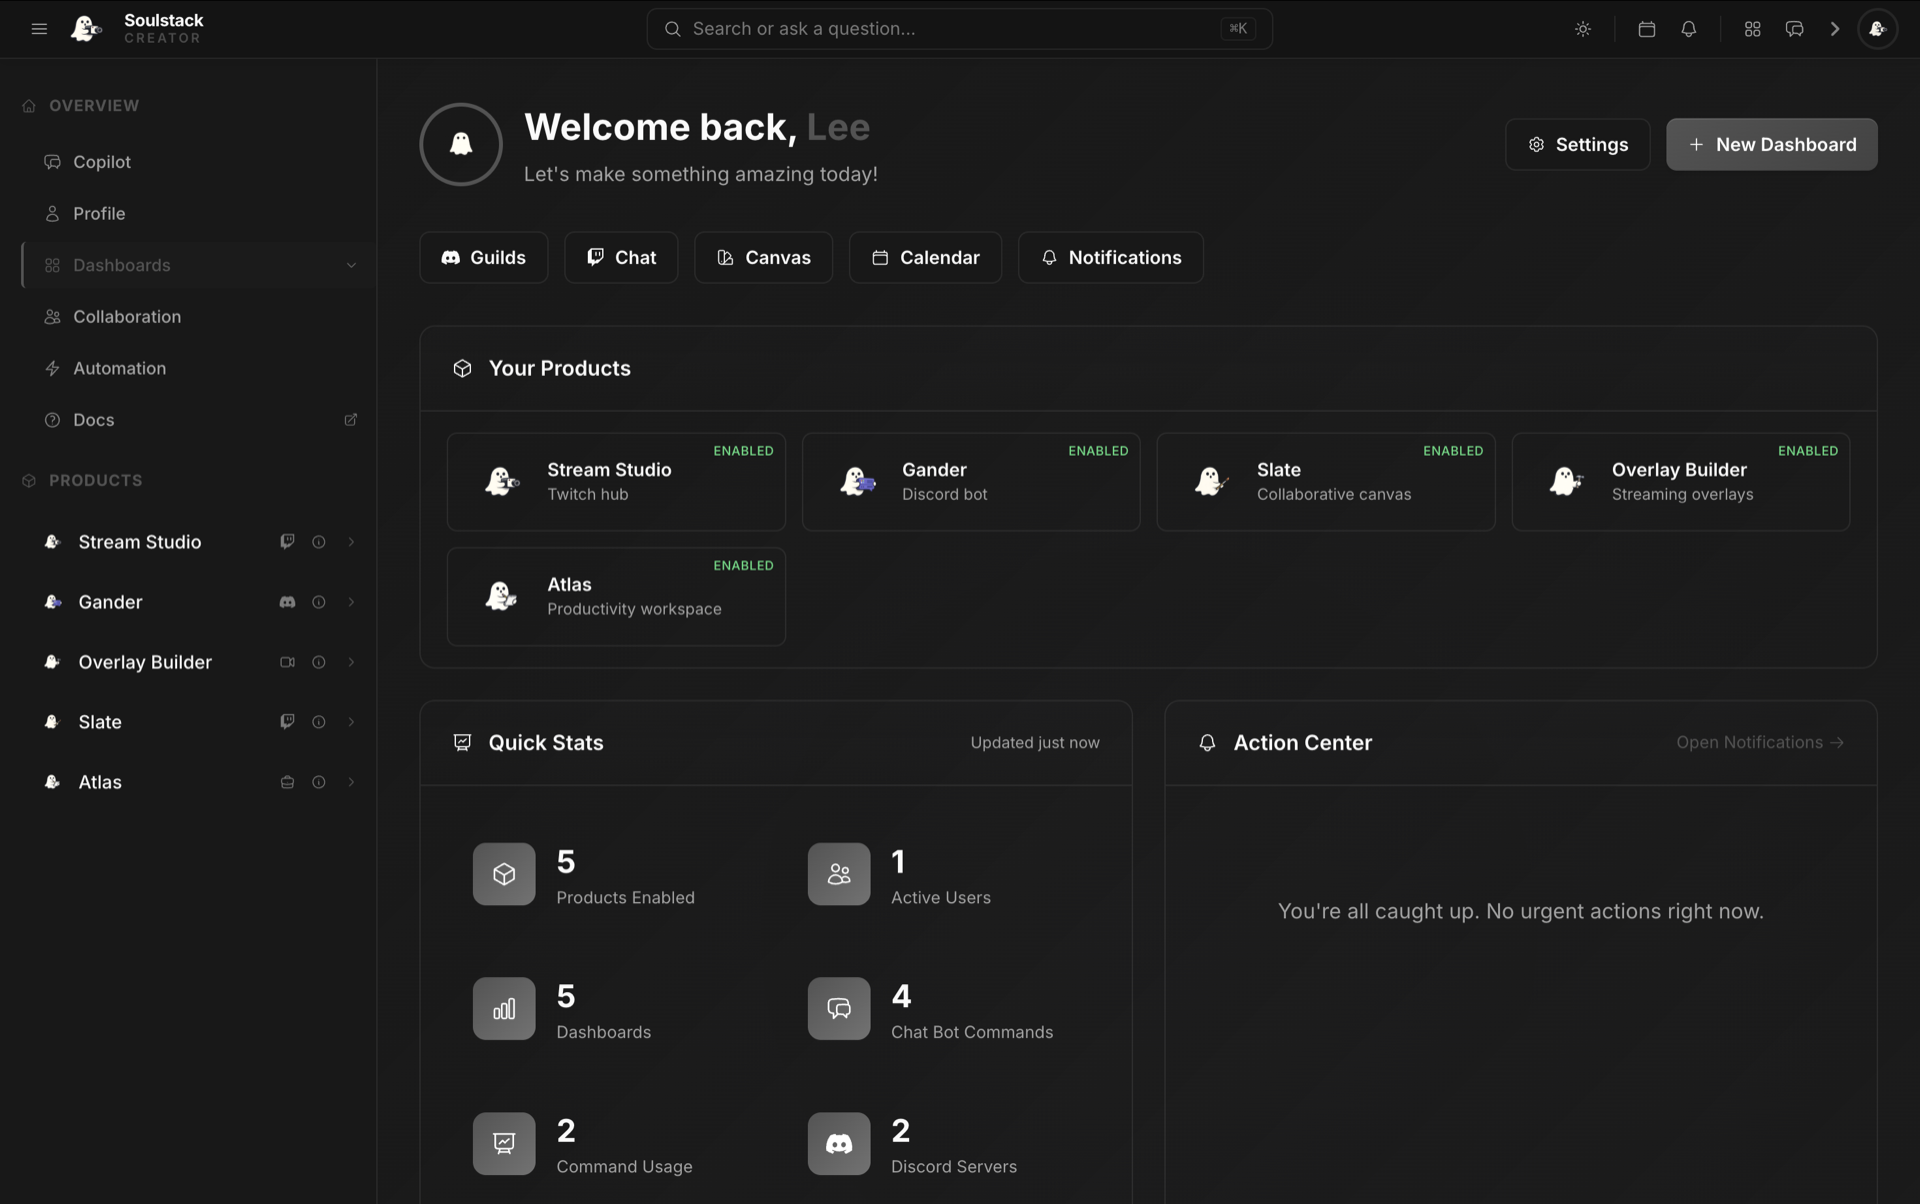
Task: Click the Twitch icon on Slate row
Action: [x=287, y=721]
